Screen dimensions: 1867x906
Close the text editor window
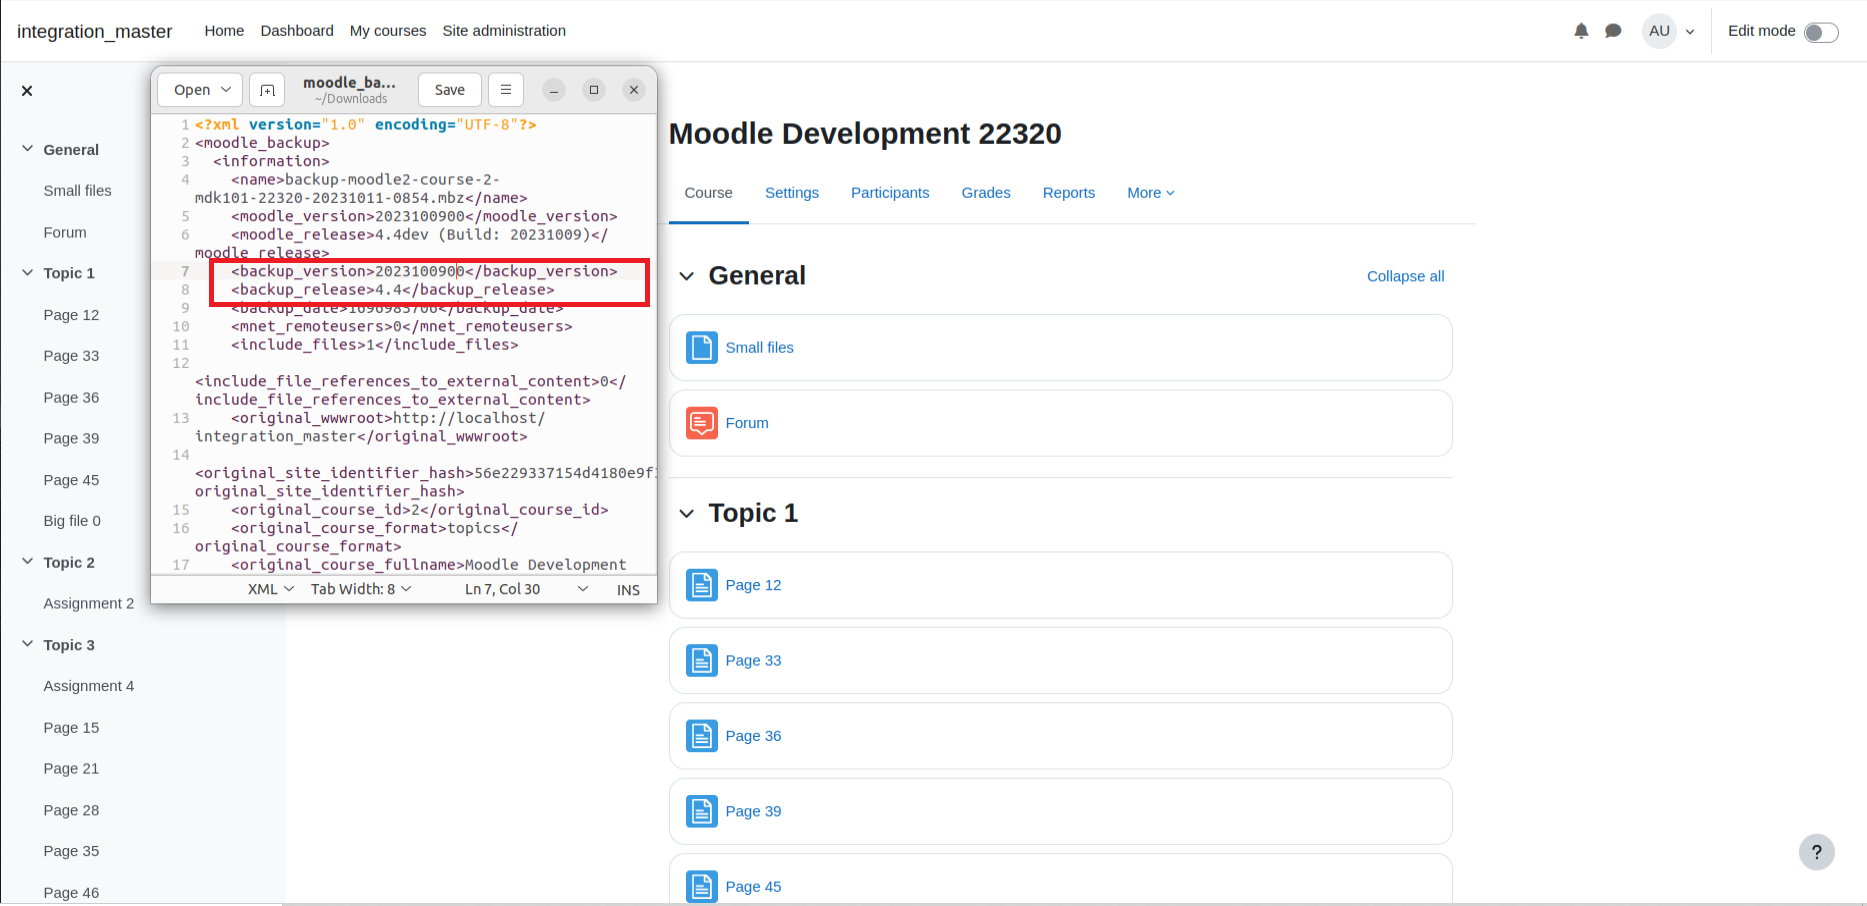[634, 90]
